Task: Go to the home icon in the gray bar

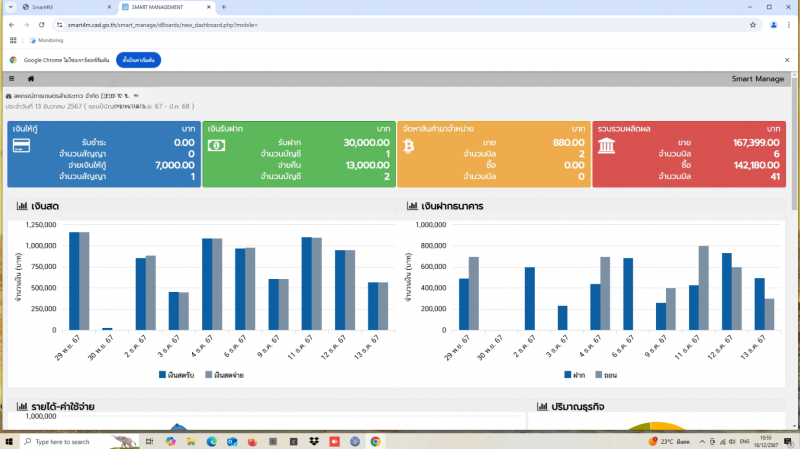Action: coord(31,79)
